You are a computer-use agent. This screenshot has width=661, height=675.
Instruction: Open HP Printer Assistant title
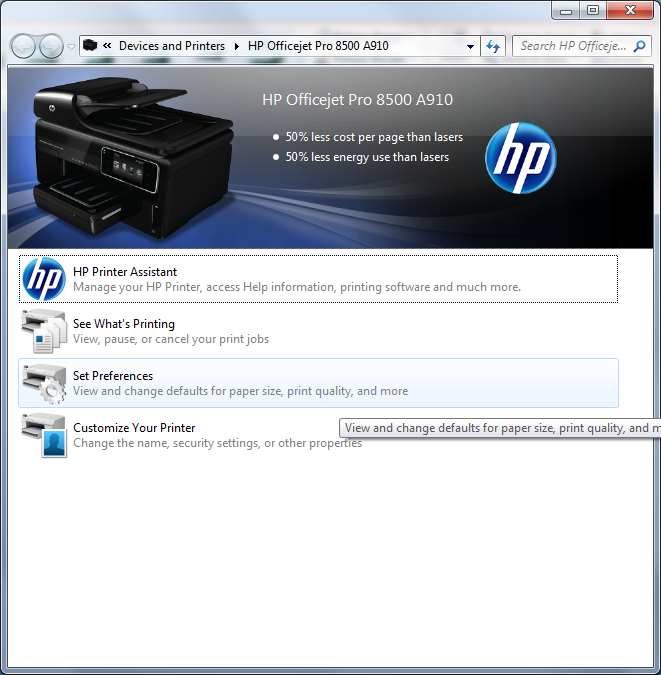(x=125, y=272)
